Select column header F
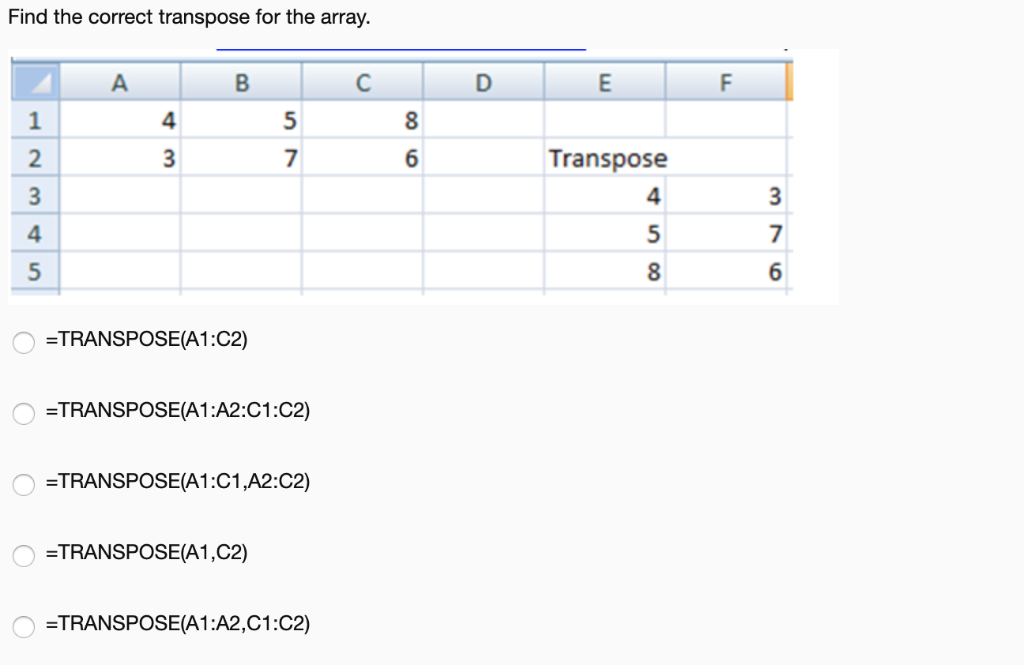Viewport: 1024px width, 665px height. coord(726,83)
